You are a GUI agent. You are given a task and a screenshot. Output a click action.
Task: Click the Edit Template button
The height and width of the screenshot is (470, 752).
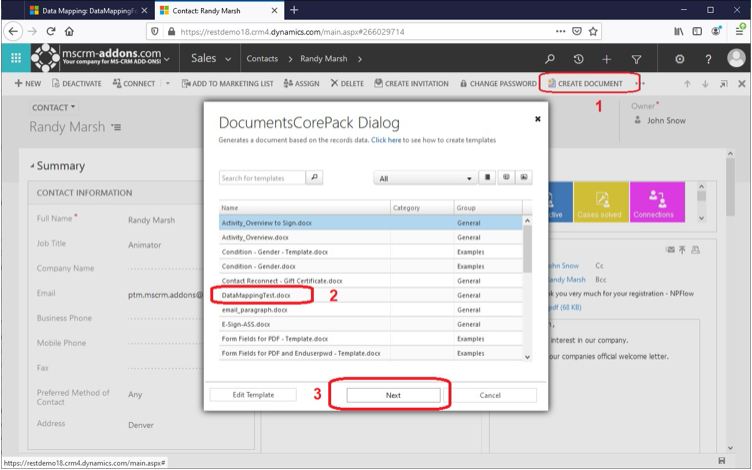point(253,395)
